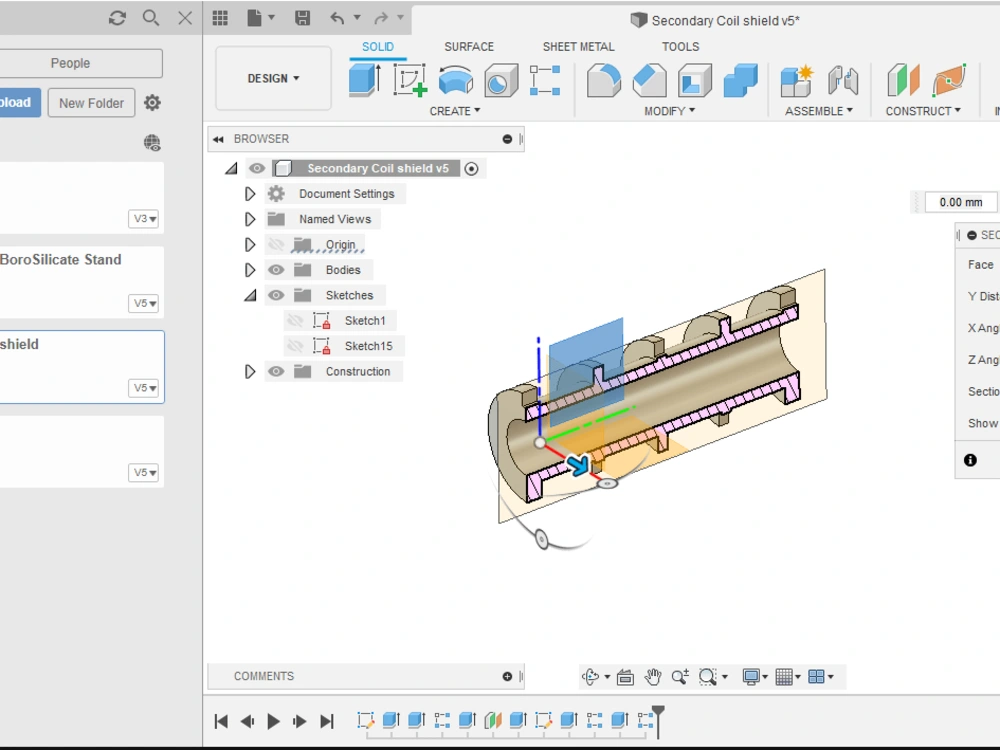Open the TOOLS ribbon tab
The image size is (1000, 750).
(x=680, y=46)
